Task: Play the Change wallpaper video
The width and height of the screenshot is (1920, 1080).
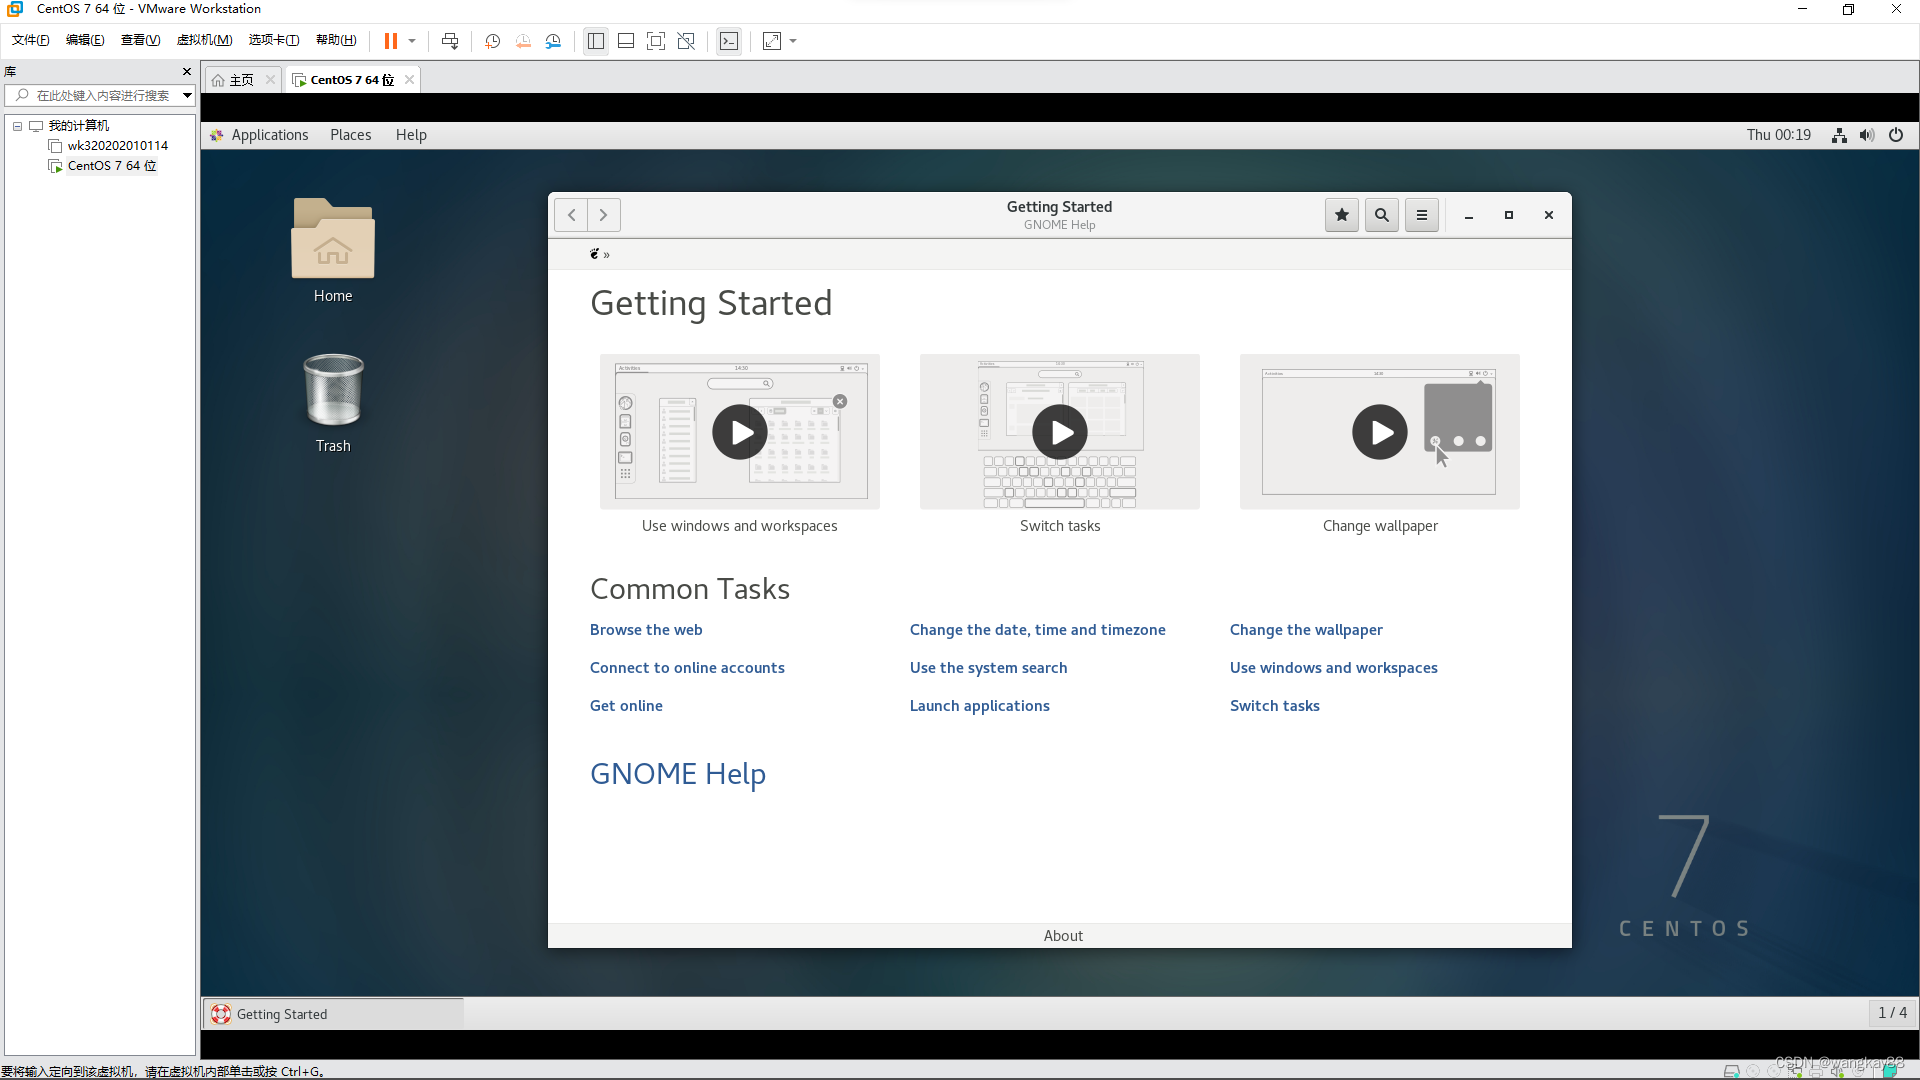Action: tap(1380, 432)
